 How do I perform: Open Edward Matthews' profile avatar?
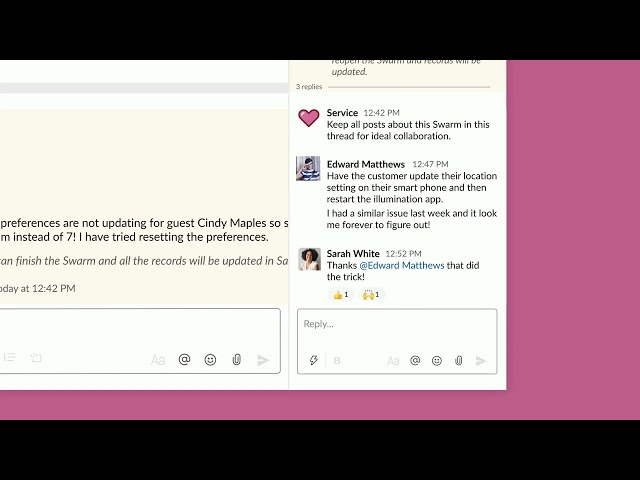[x=309, y=168]
